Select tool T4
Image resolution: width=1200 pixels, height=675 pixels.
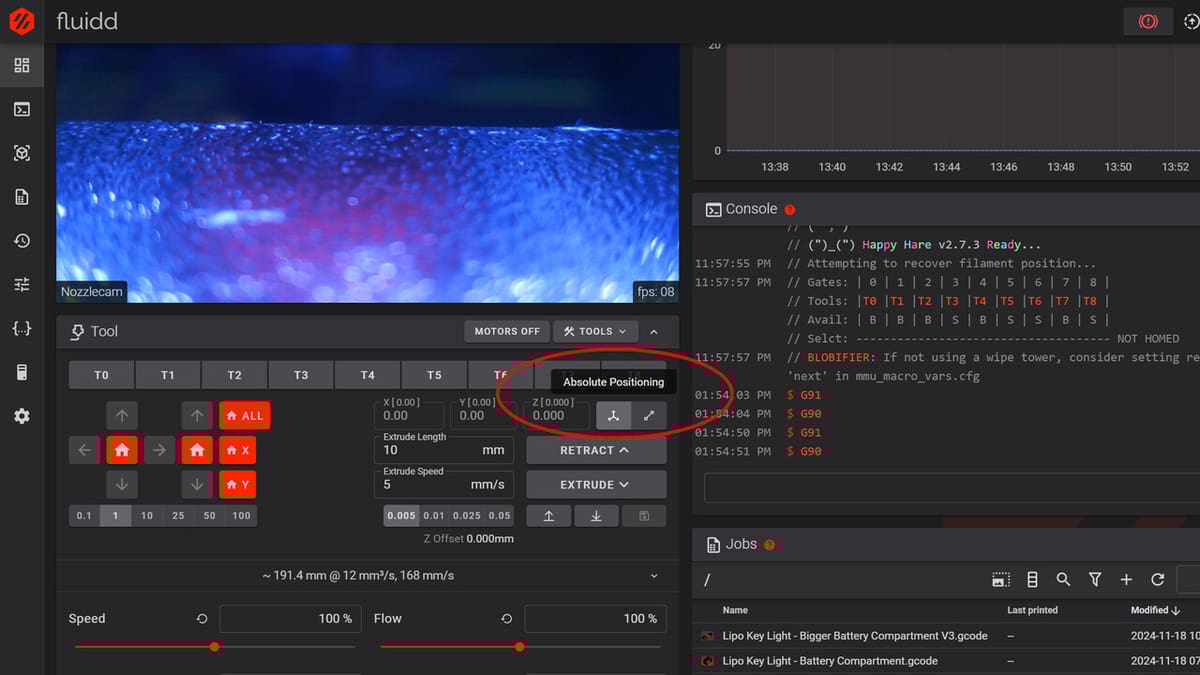[x=367, y=375]
